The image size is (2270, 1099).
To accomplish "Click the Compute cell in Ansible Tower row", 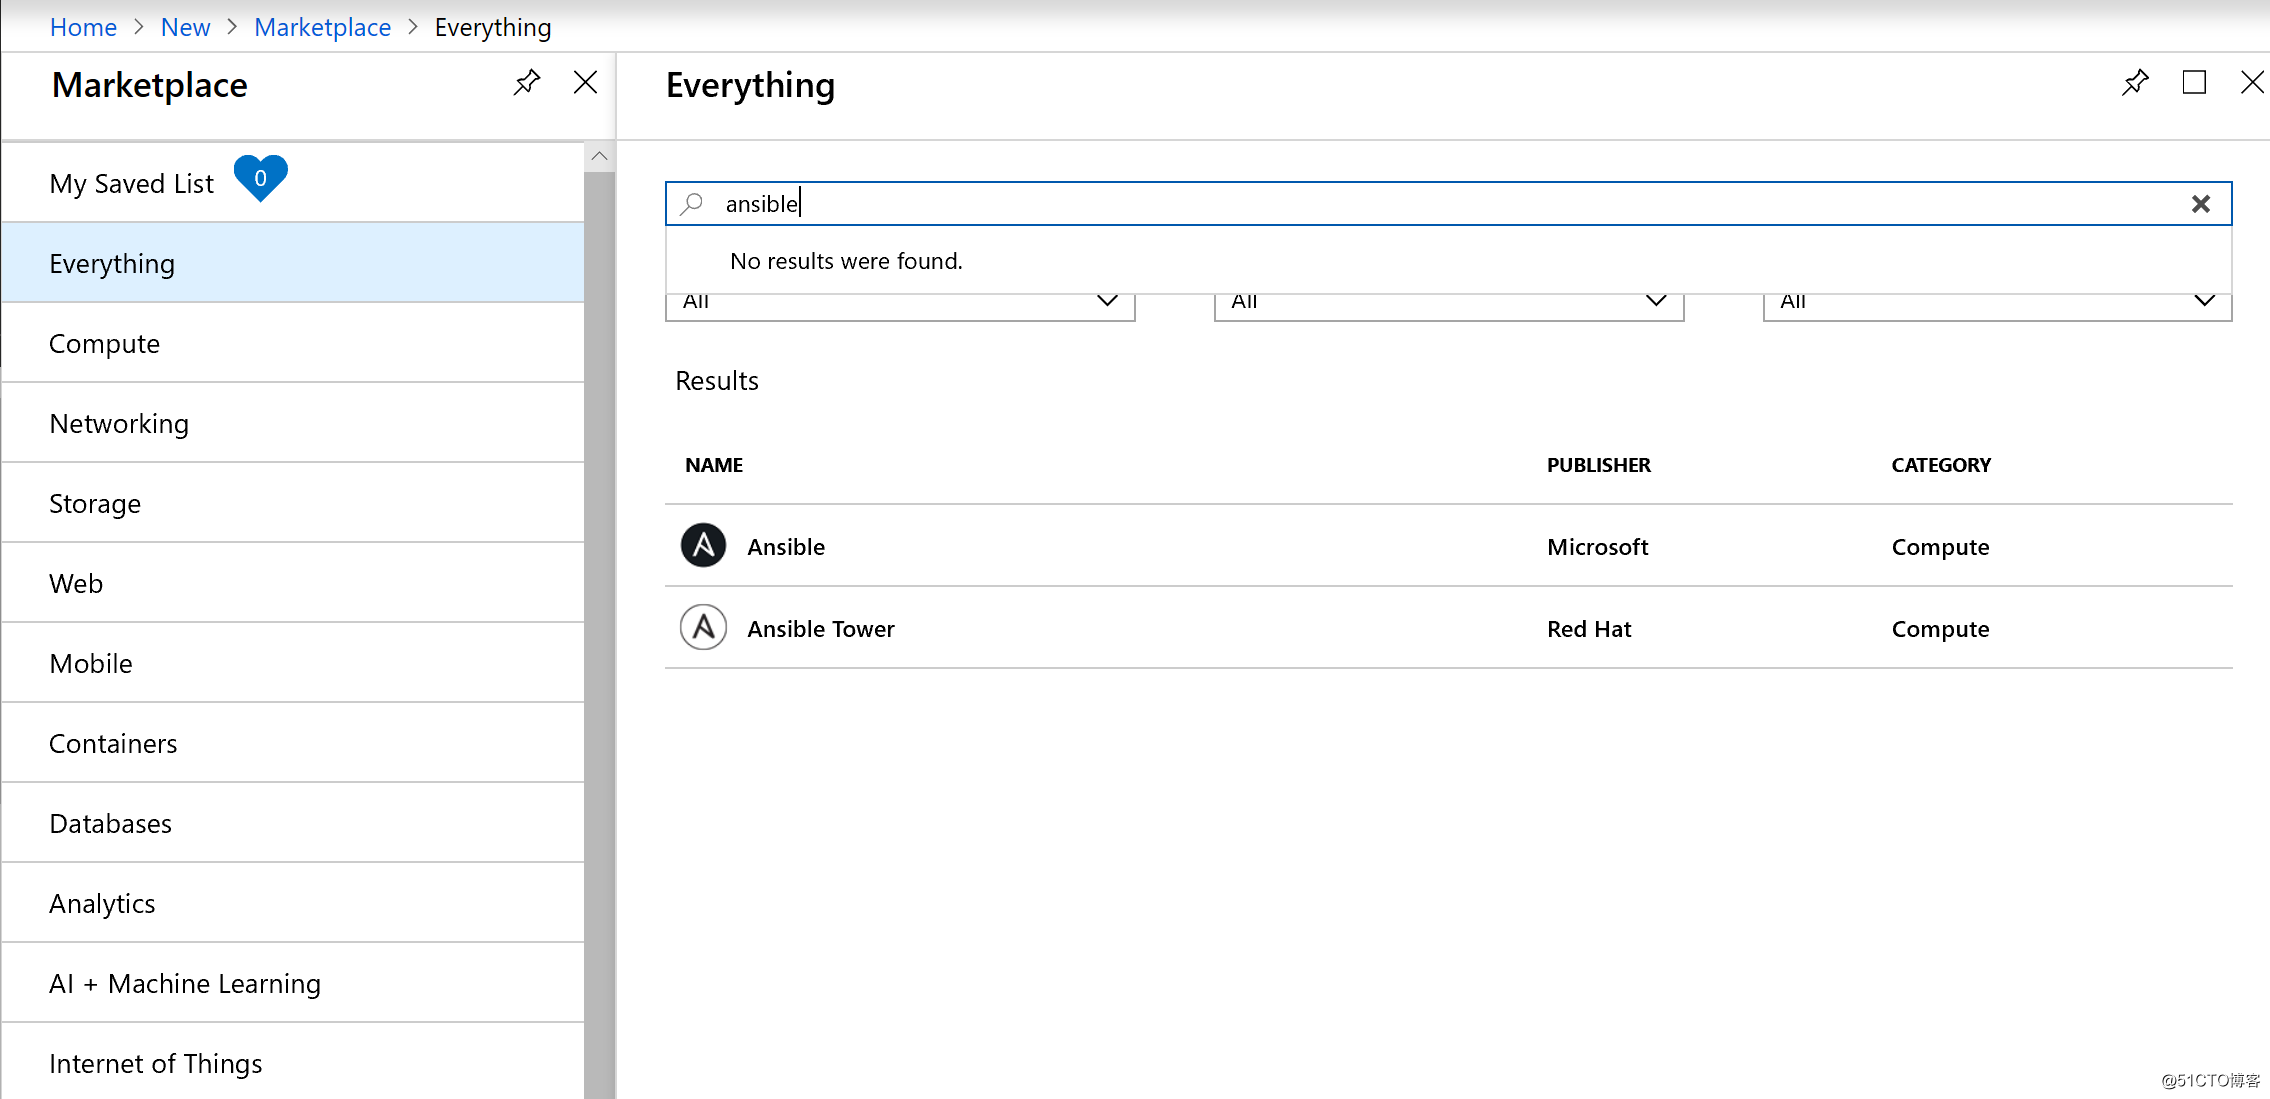I will point(1940,629).
